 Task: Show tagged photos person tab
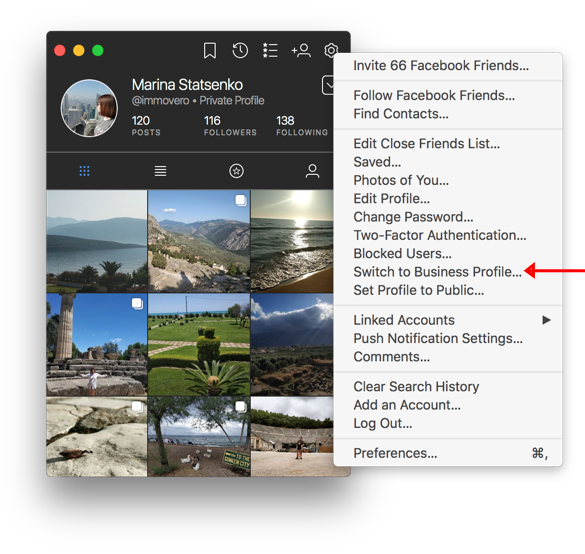point(312,171)
